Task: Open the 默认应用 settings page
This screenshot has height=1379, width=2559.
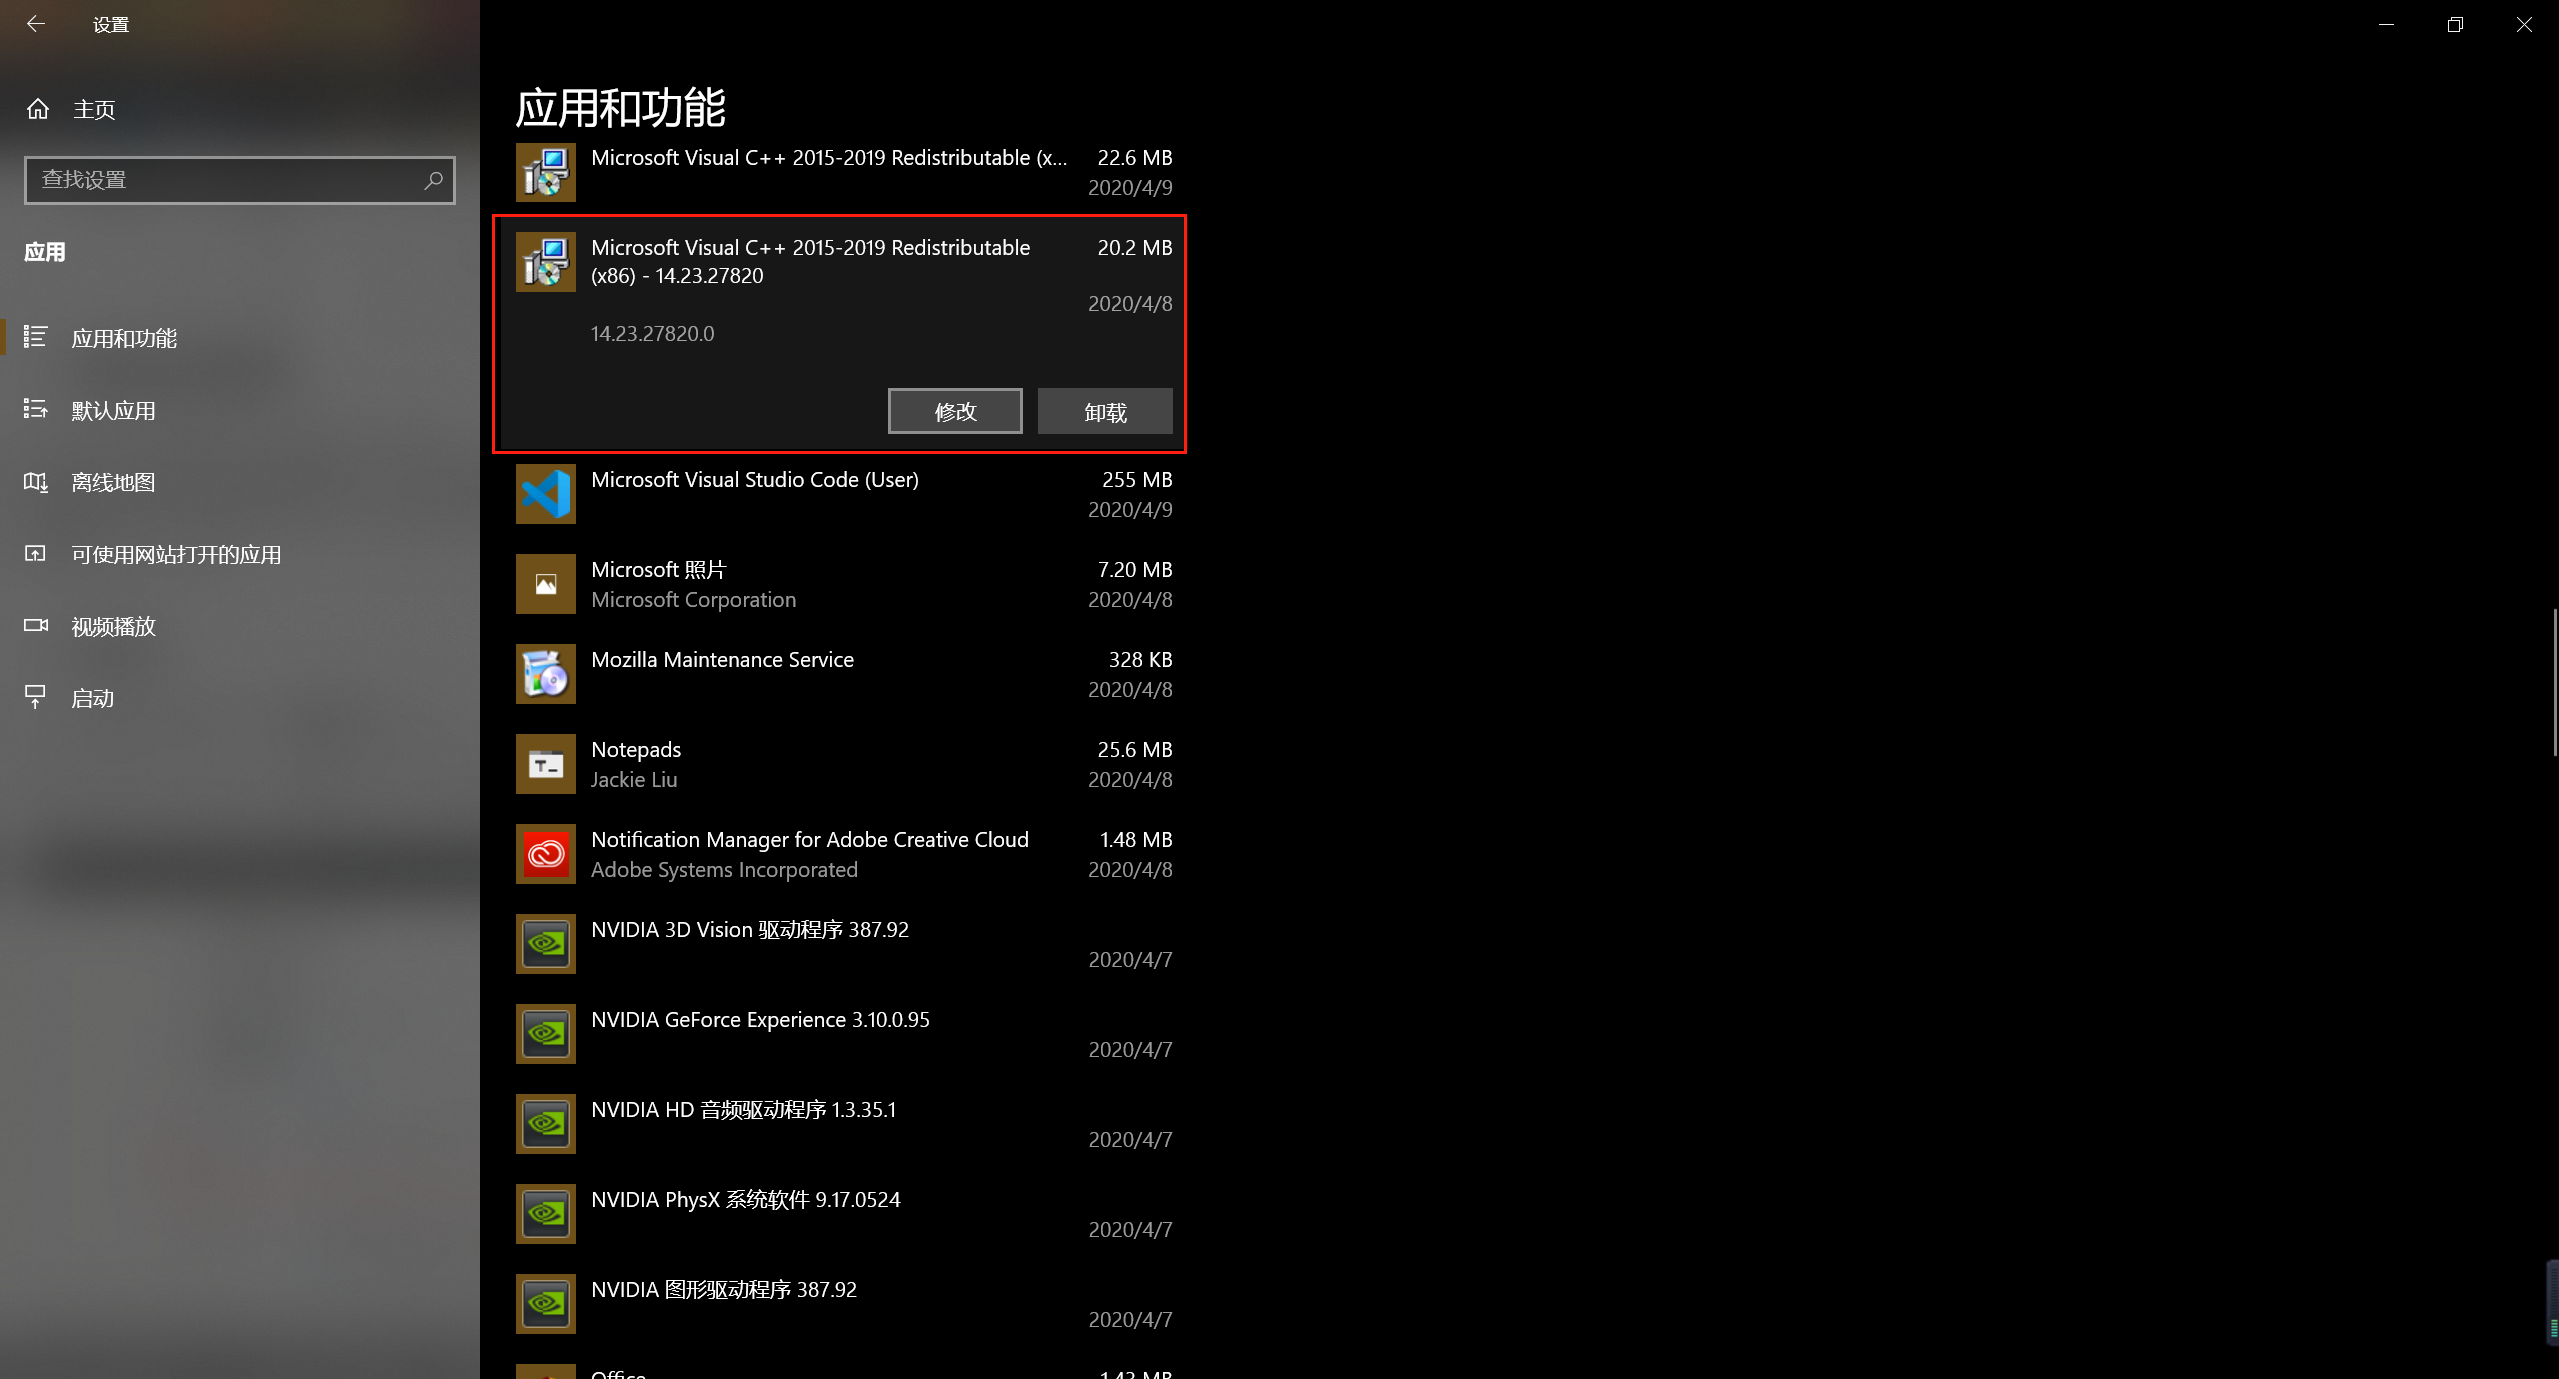Action: point(113,411)
